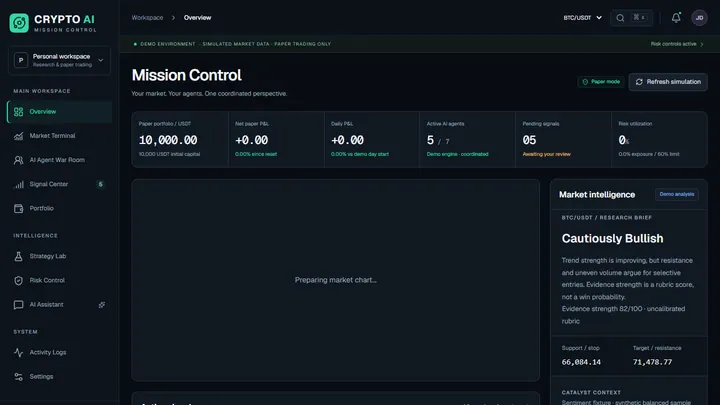Image resolution: width=720 pixels, height=405 pixels.
Task: Click Risk controls active link
Action: (x=677, y=44)
